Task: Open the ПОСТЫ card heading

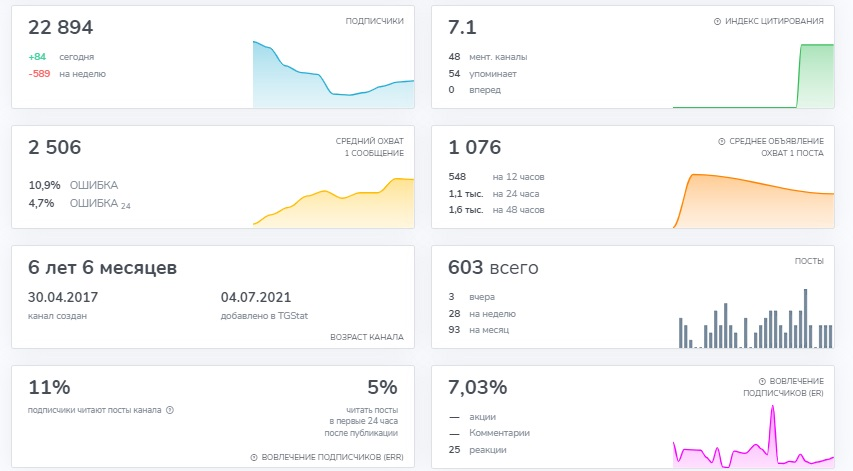Action: point(809,261)
